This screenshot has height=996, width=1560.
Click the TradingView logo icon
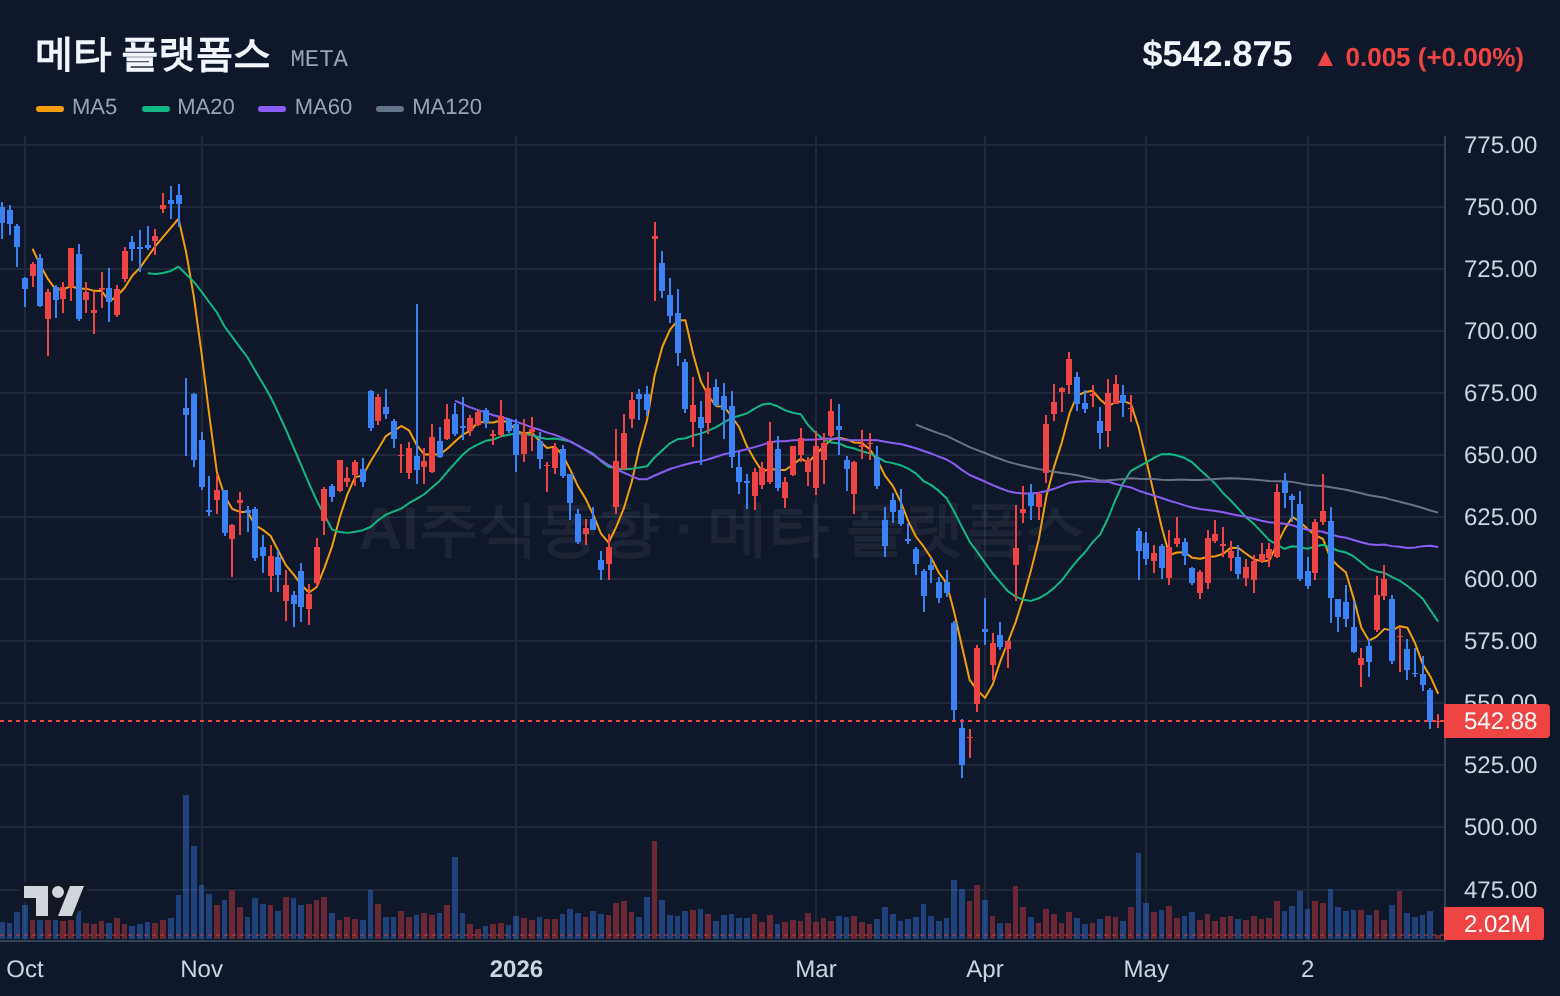point(54,901)
